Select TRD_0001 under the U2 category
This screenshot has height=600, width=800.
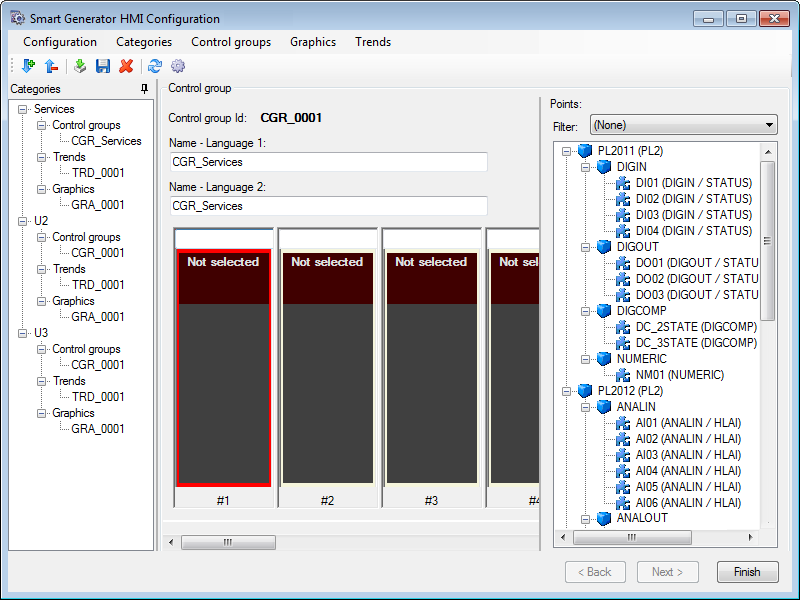coord(98,285)
